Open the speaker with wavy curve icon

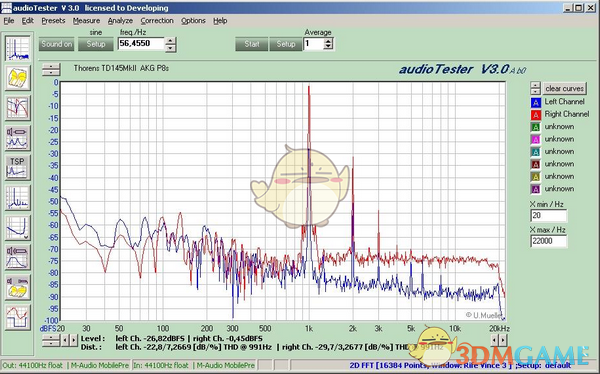(18, 138)
